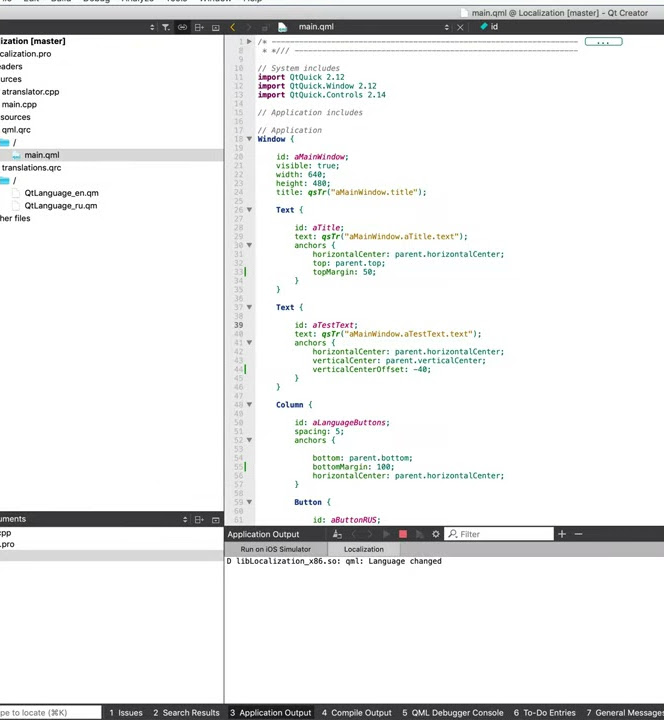This screenshot has height=720, width=664.
Task: Collapse the Window block at line 18
Action: (x=249, y=139)
